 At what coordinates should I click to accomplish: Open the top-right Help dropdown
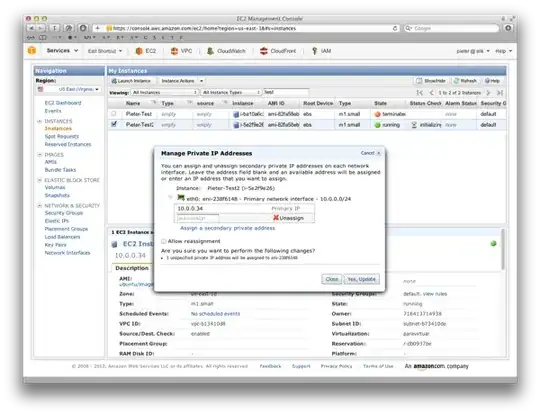503,51
